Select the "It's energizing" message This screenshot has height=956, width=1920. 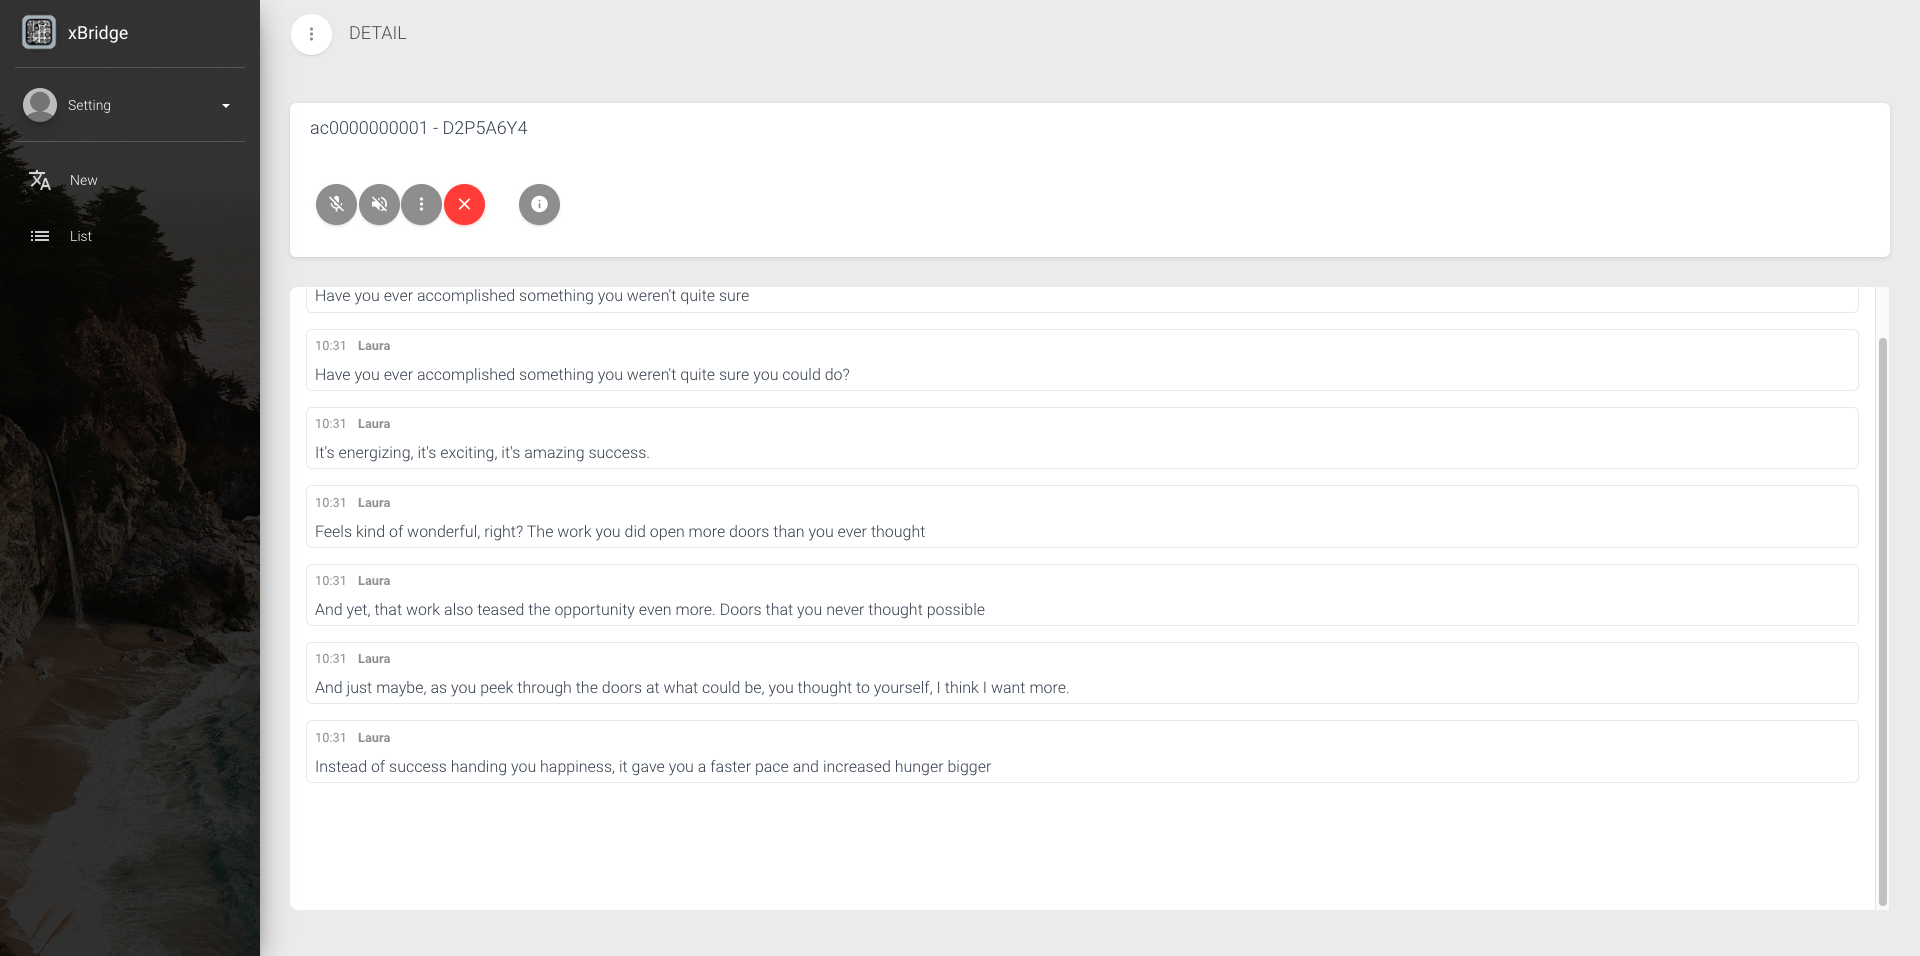coord(482,453)
